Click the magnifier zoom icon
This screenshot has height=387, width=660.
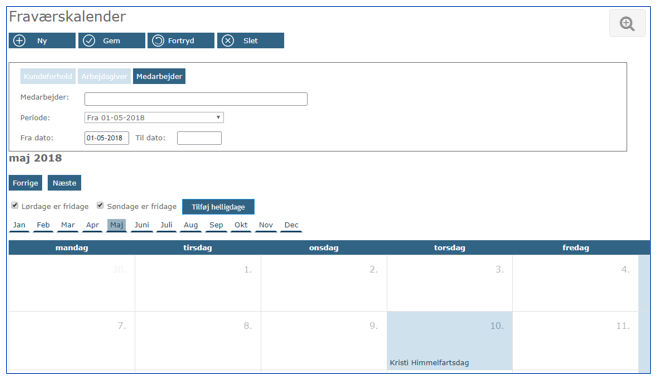pyautogui.click(x=627, y=24)
